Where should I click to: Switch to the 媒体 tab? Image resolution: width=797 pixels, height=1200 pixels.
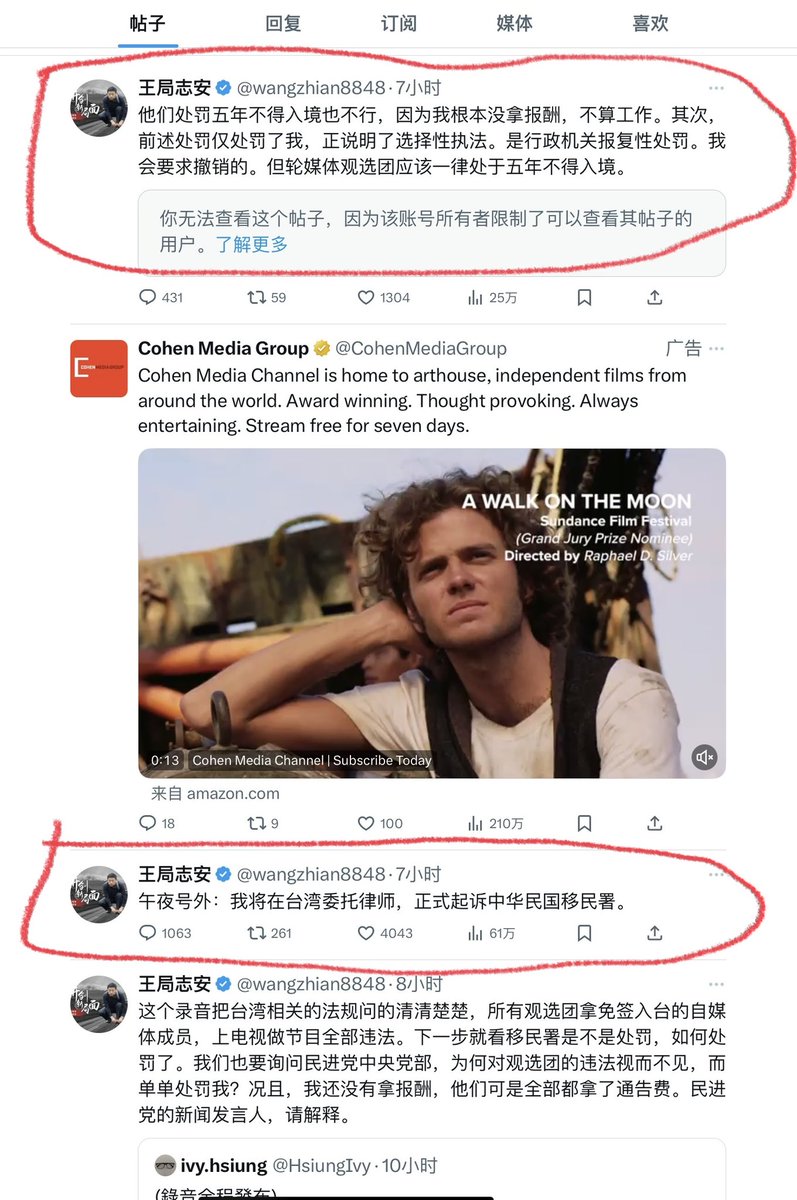pyautogui.click(x=514, y=23)
